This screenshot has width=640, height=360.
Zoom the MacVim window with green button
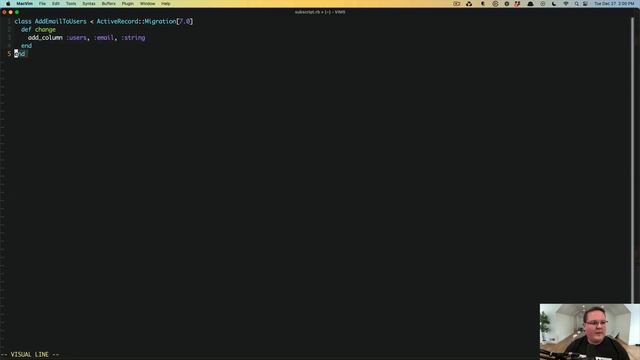(x=17, y=12)
